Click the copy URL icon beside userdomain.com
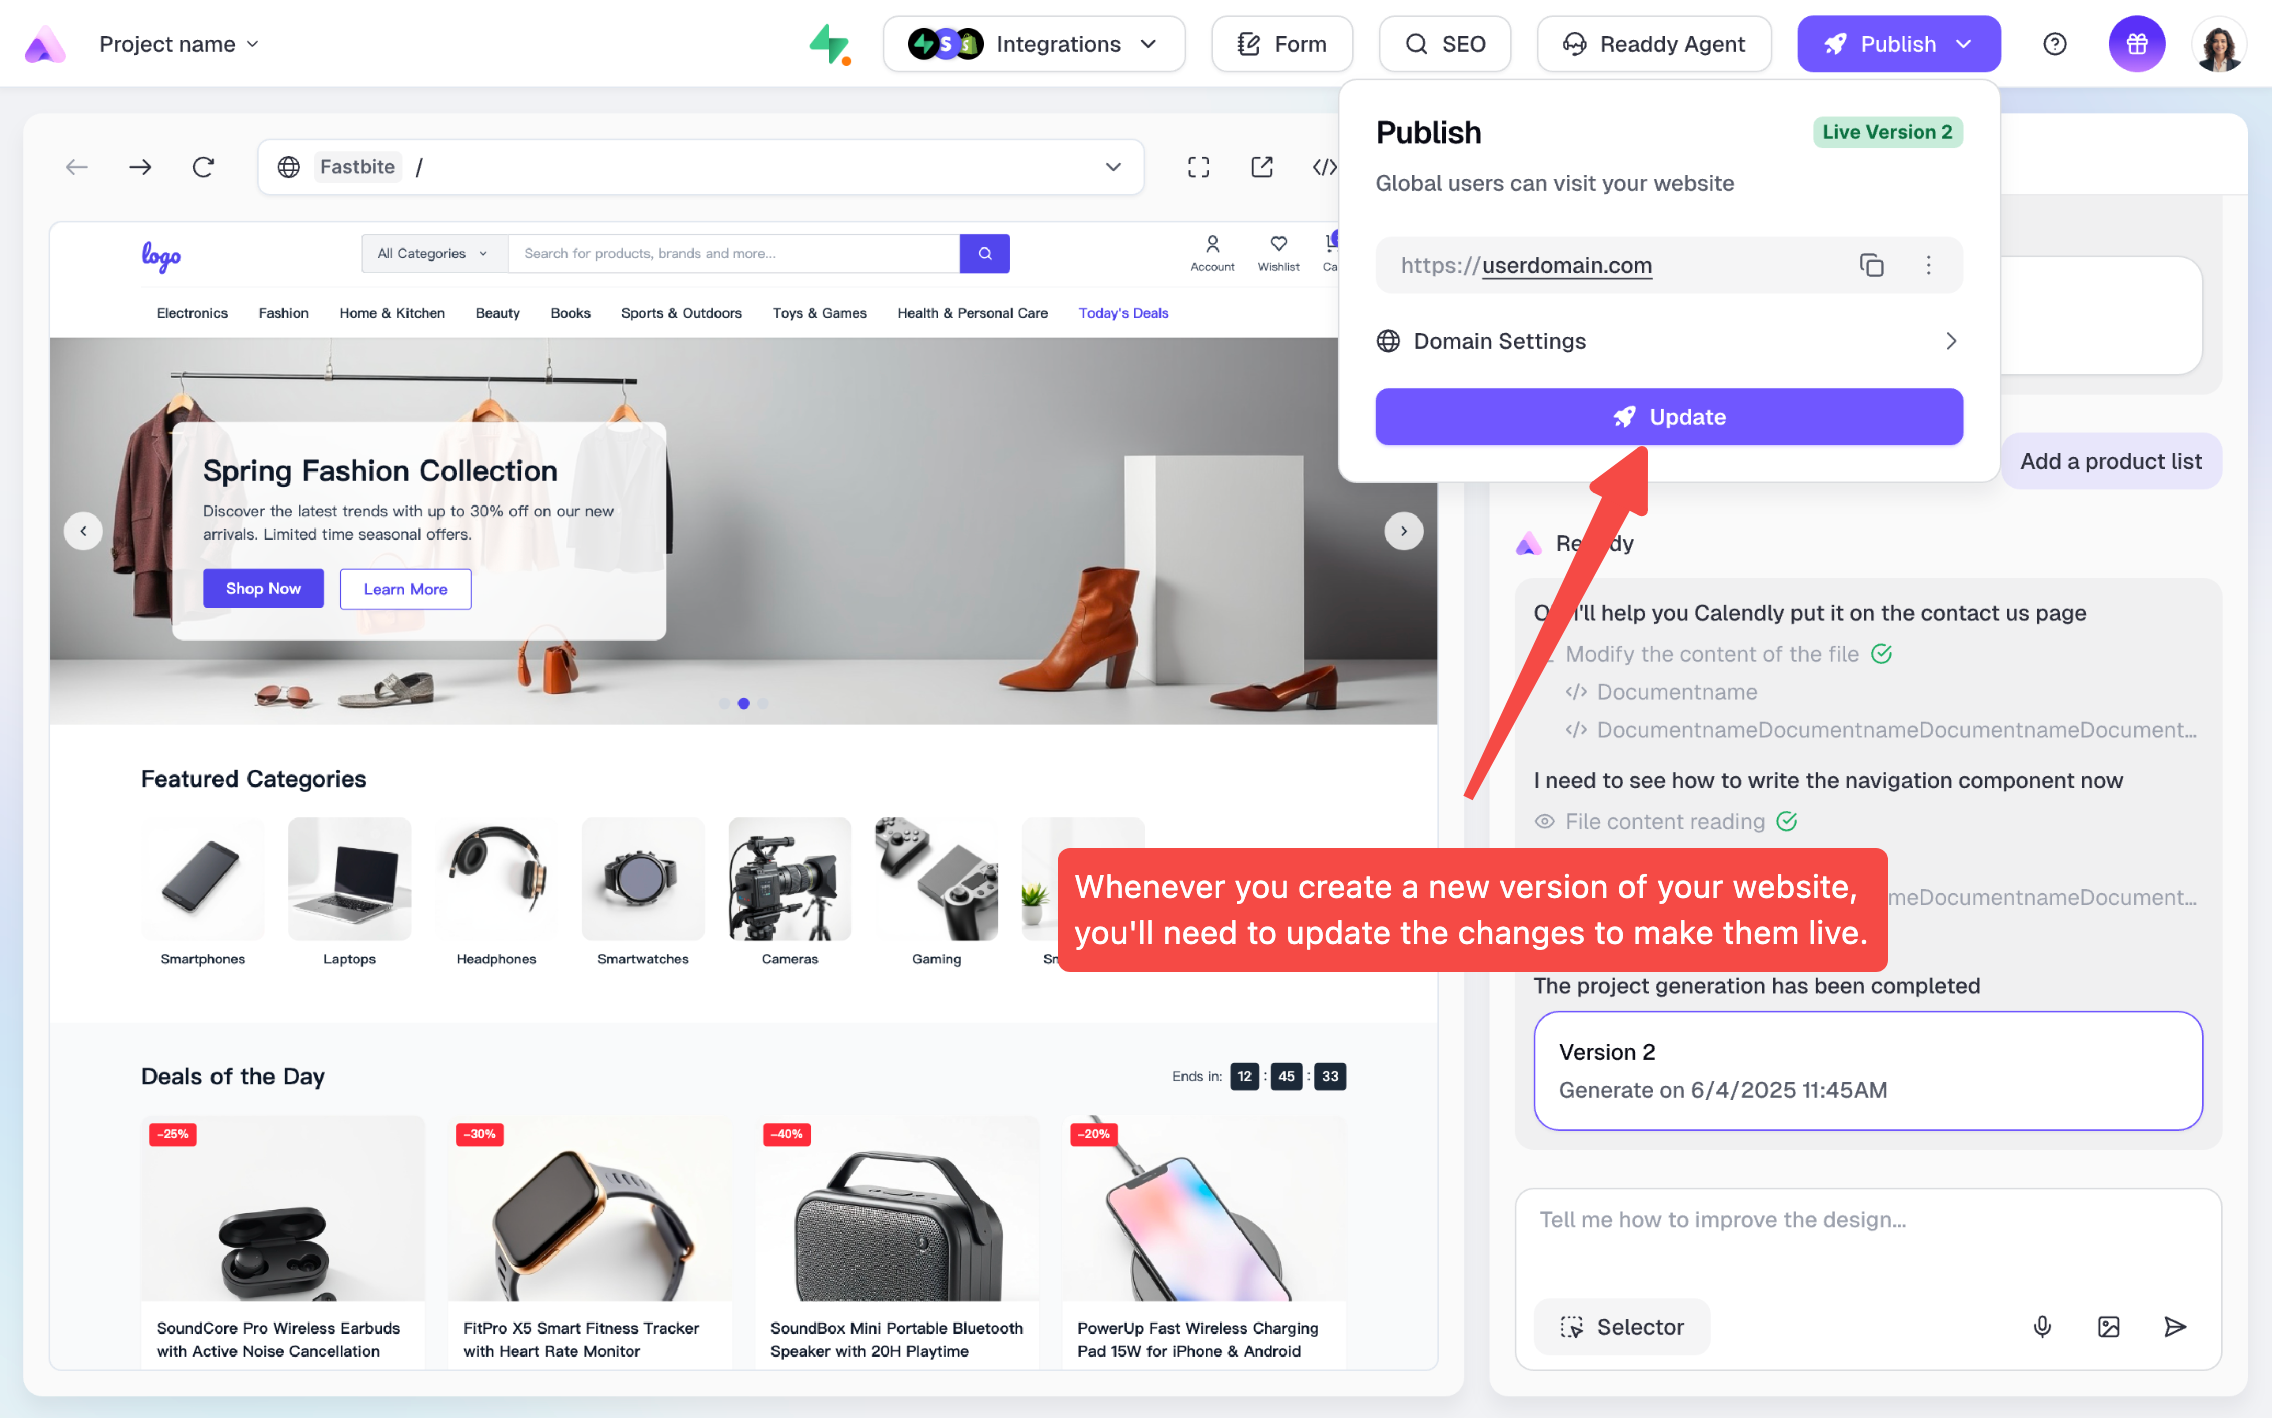 tap(1871, 265)
